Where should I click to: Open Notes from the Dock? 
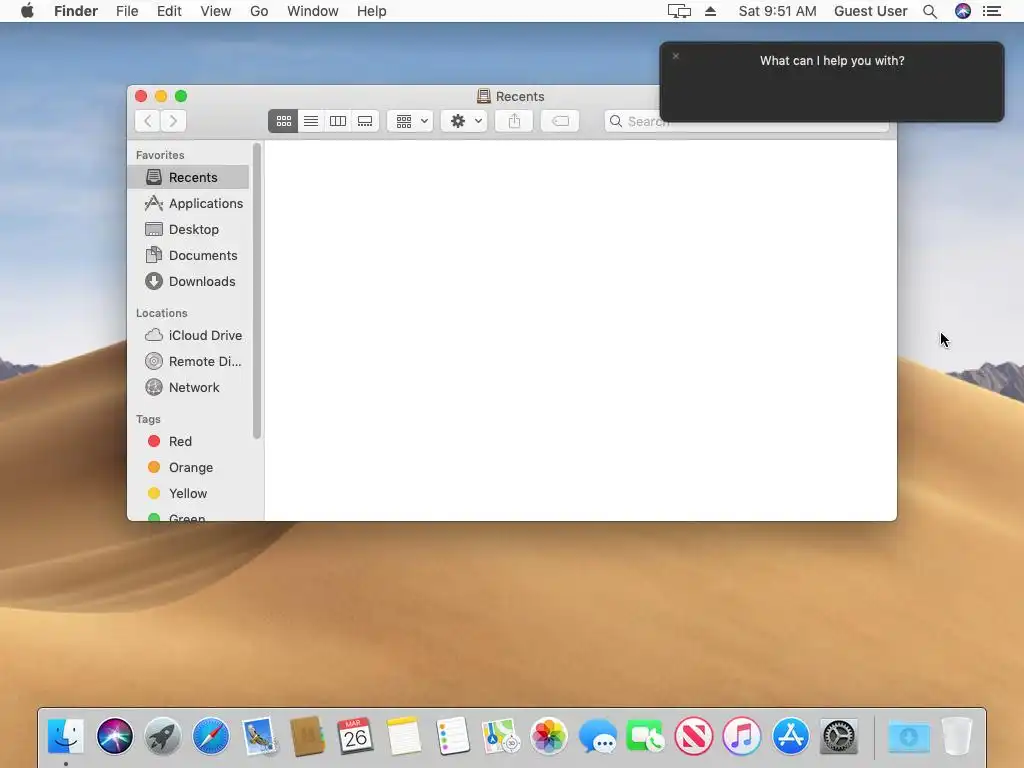click(404, 736)
